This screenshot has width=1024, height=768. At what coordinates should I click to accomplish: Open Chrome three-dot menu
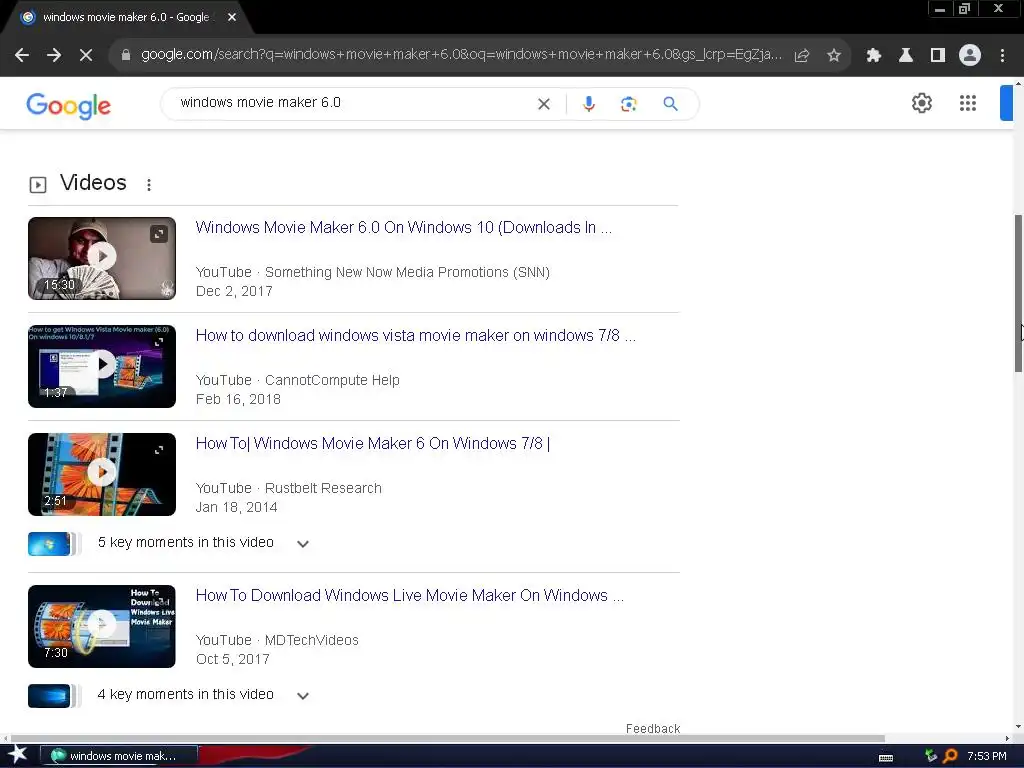(x=1002, y=56)
